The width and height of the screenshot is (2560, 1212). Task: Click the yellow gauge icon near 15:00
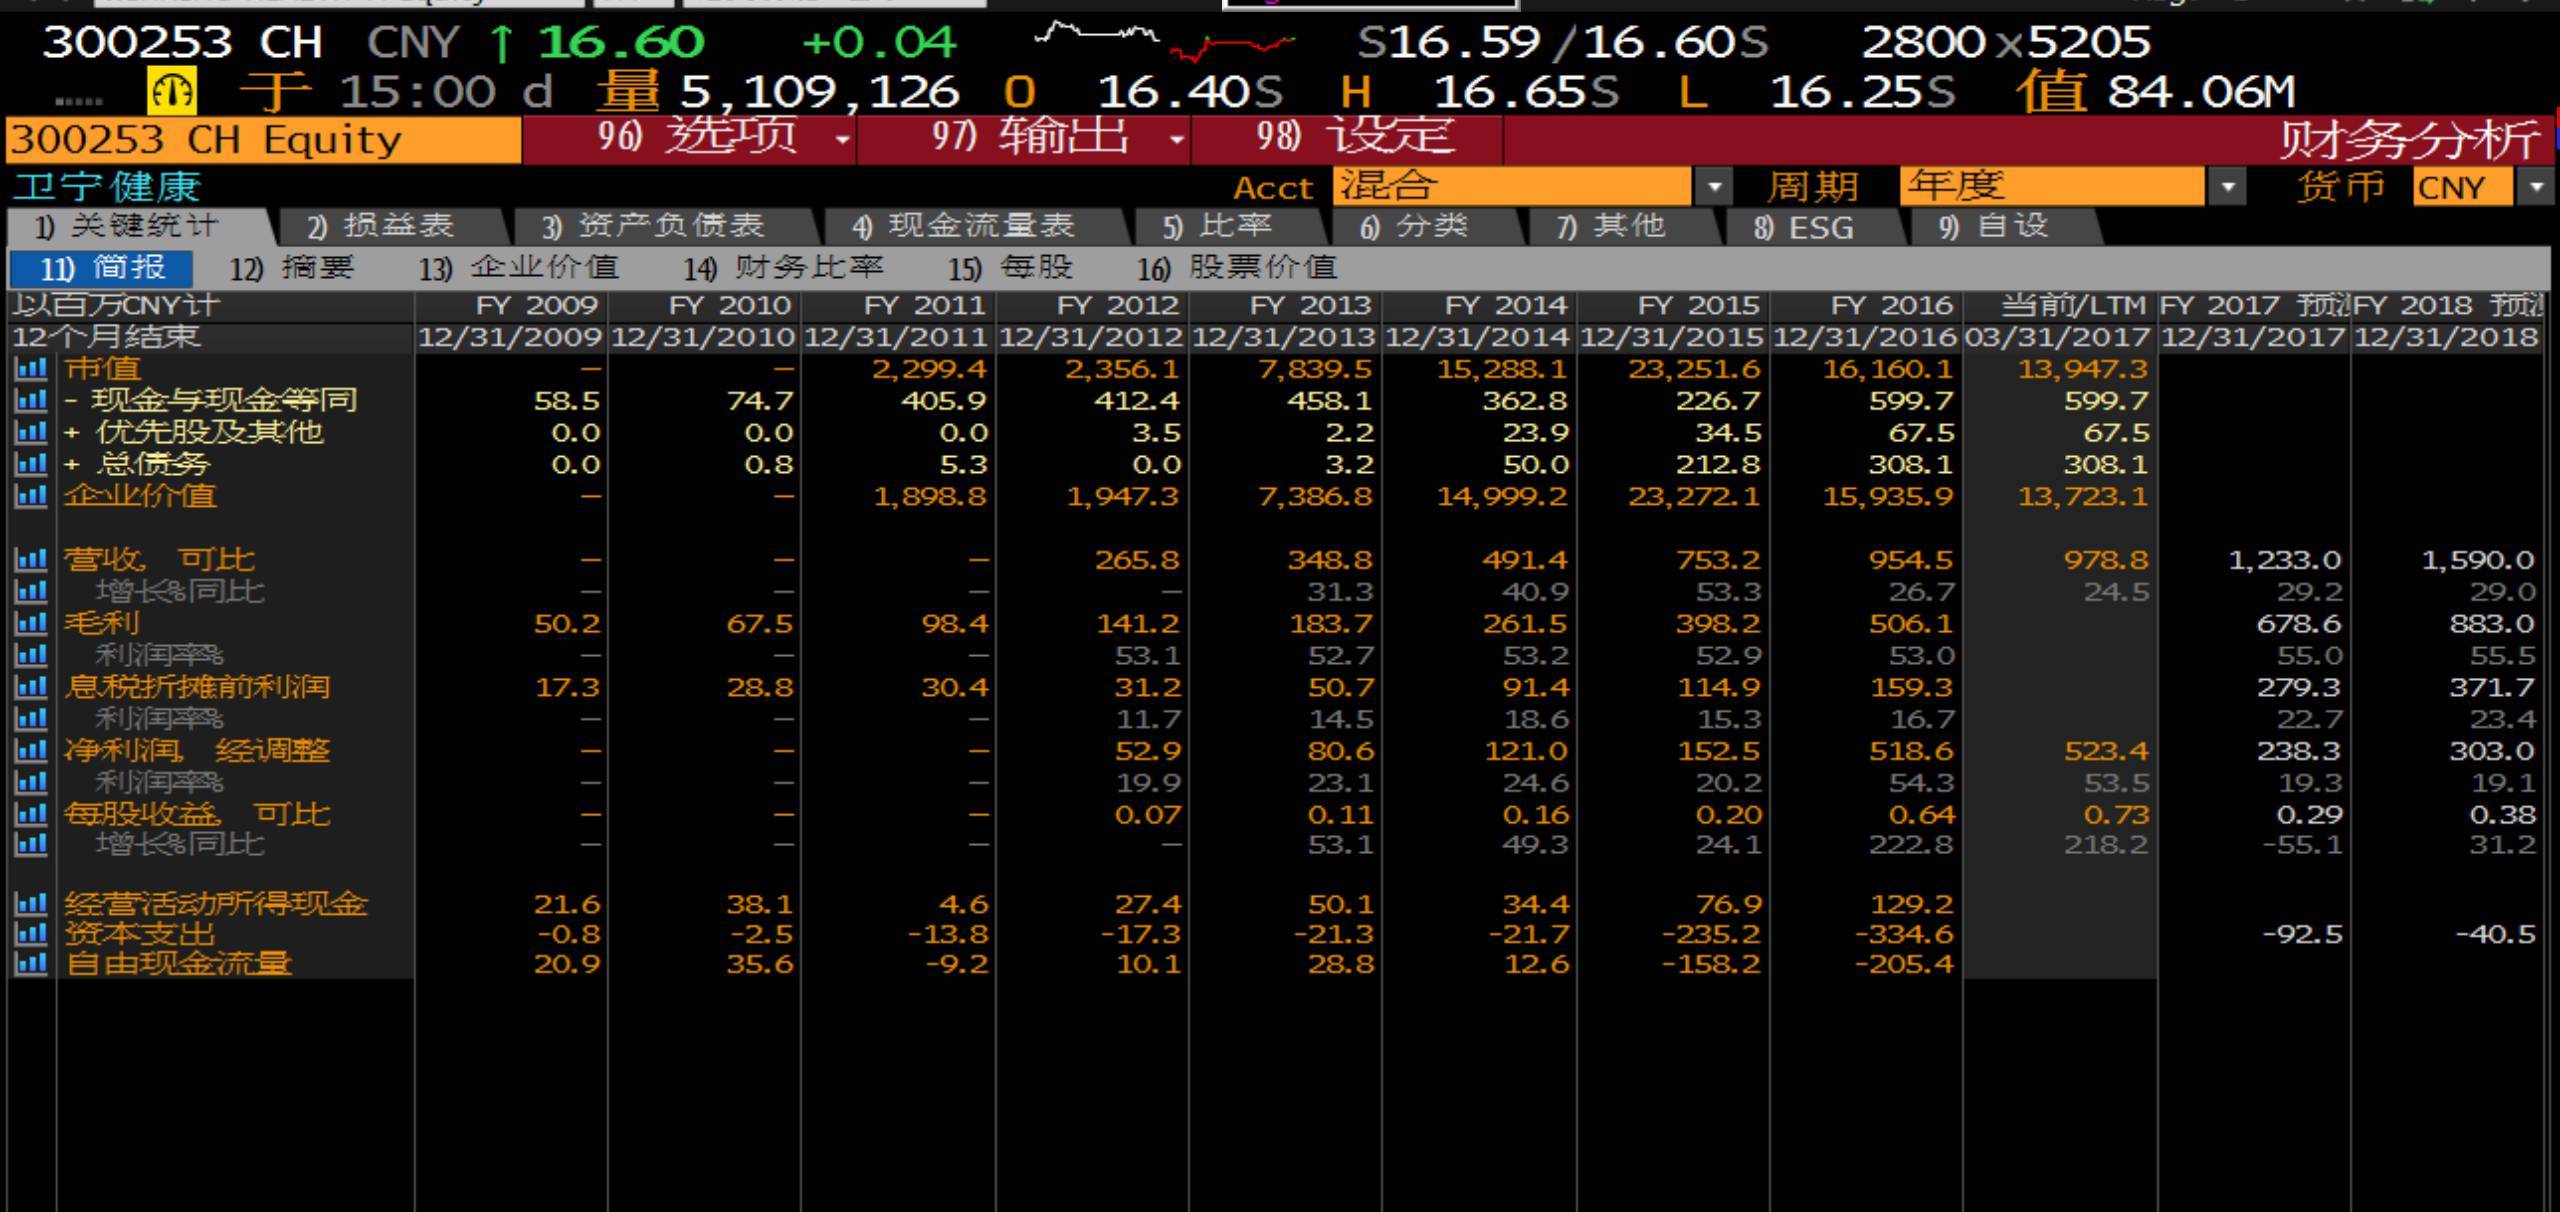point(172,92)
